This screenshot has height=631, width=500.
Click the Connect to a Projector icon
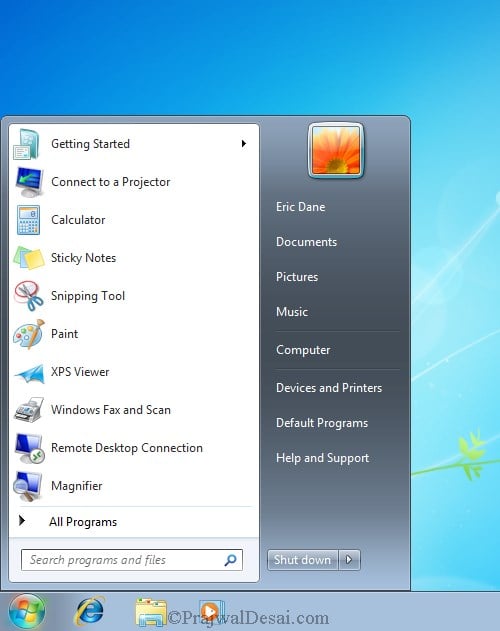[x=29, y=182]
